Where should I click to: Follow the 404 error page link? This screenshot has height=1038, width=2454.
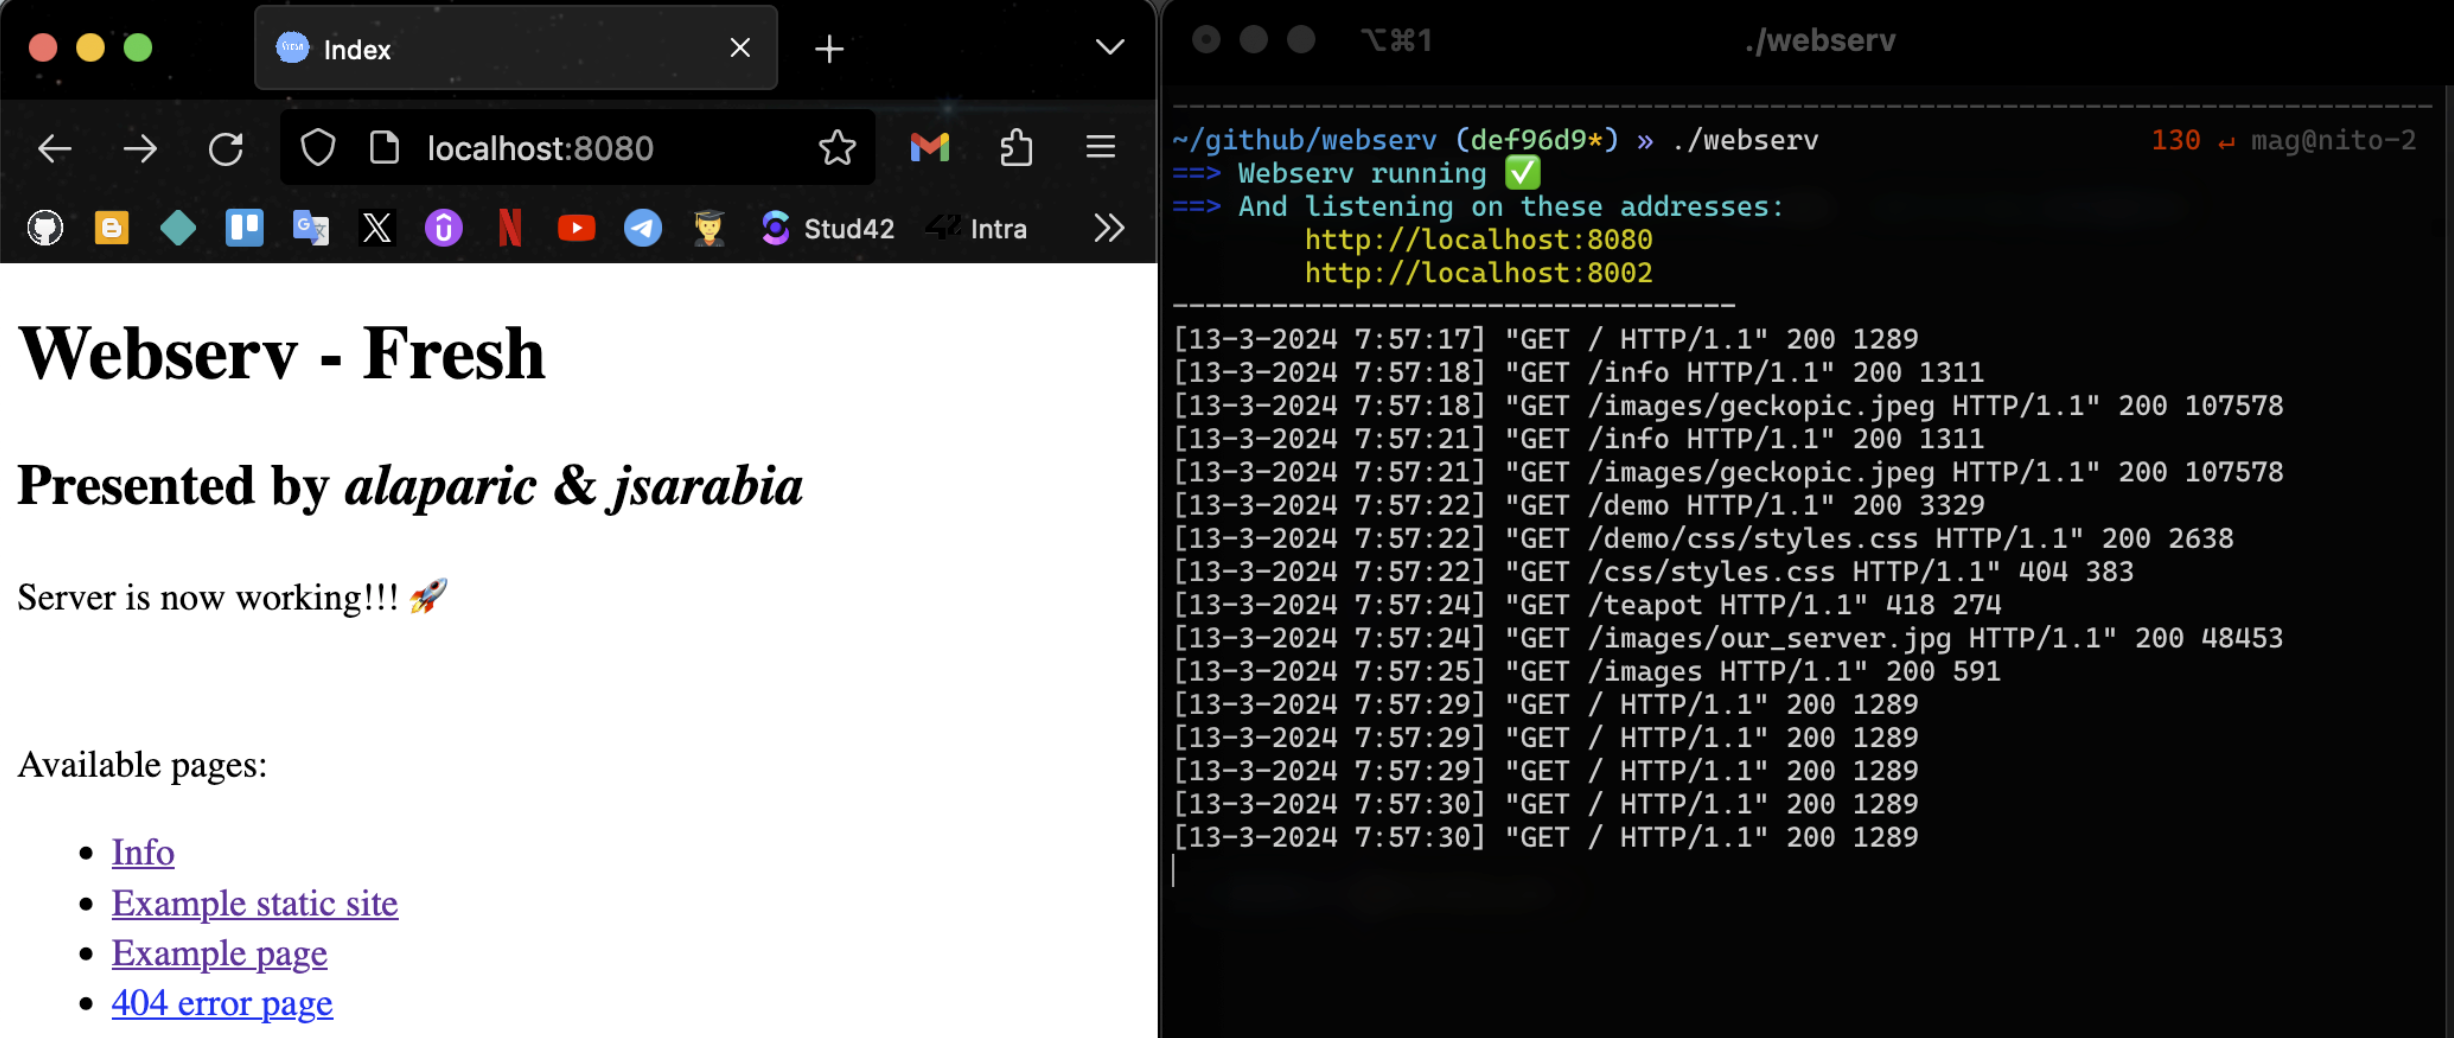(222, 1003)
